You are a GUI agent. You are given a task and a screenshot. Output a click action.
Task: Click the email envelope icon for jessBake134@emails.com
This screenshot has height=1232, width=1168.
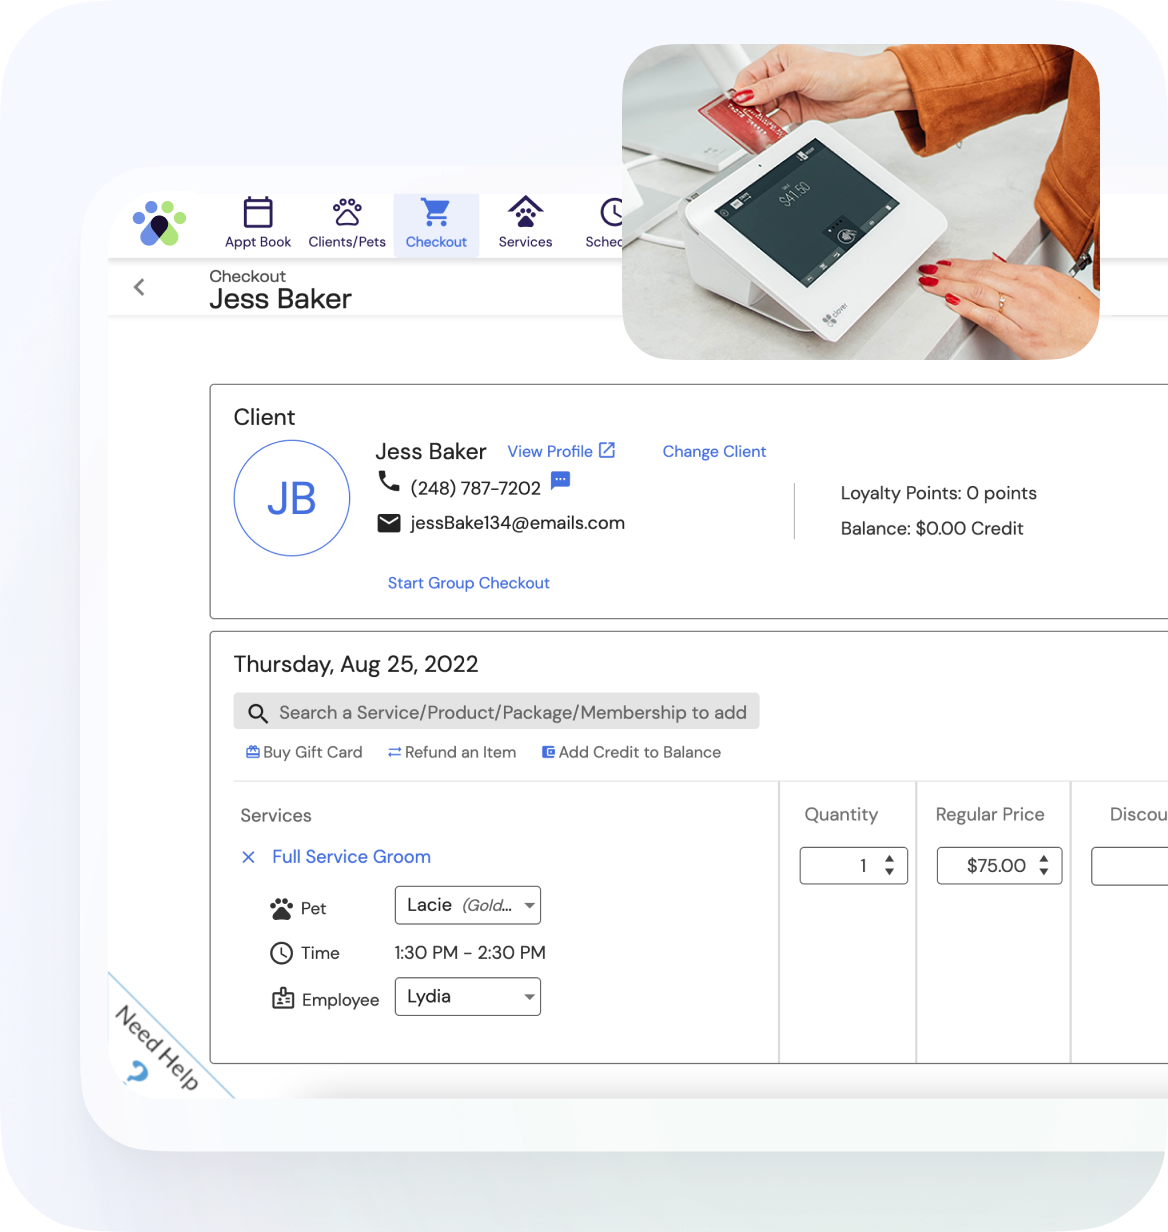tap(389, 522)
